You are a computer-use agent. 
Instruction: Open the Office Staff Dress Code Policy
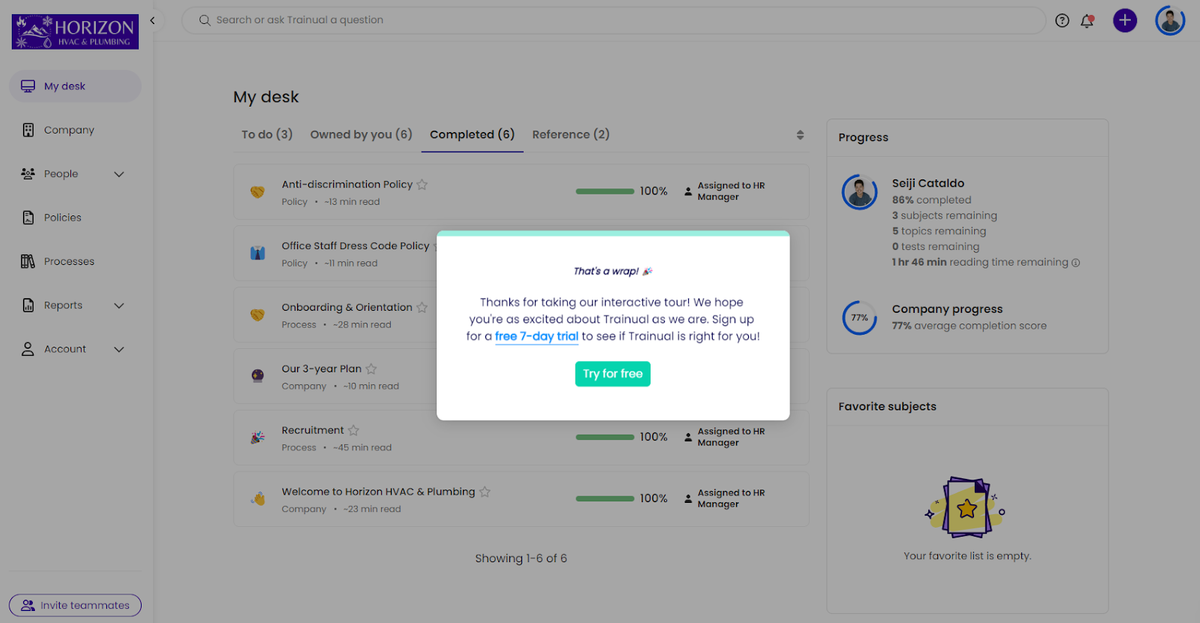coord(355,246)
